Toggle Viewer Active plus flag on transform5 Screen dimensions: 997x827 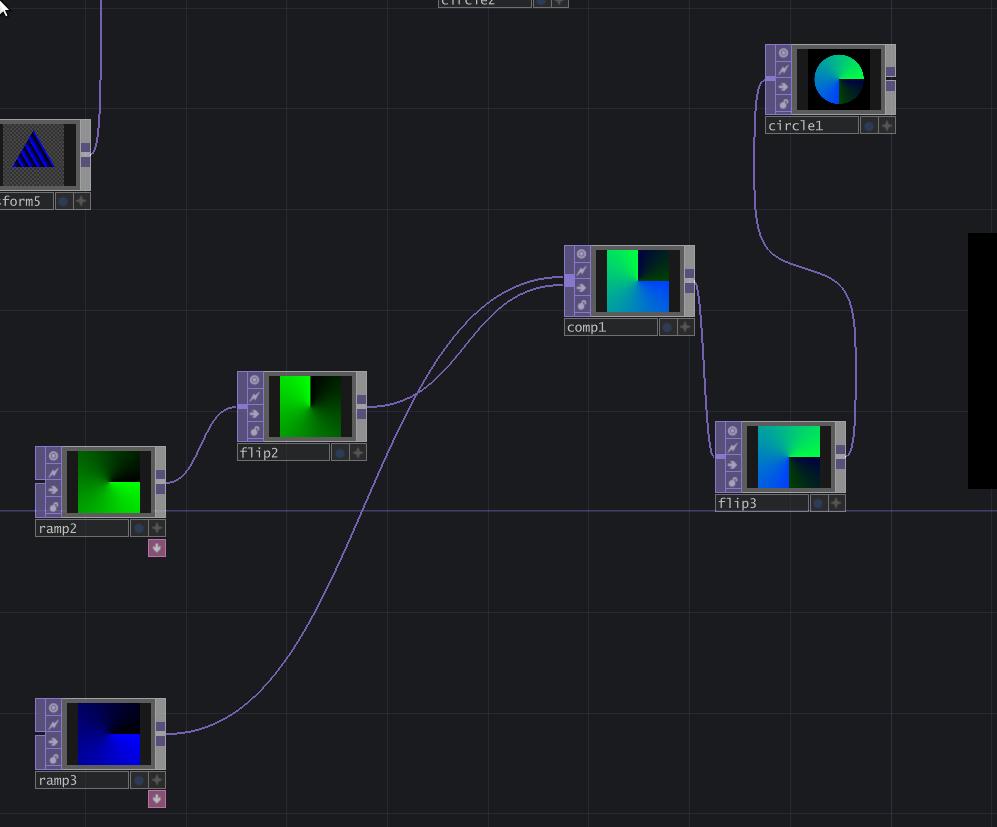tap(81, 202)
